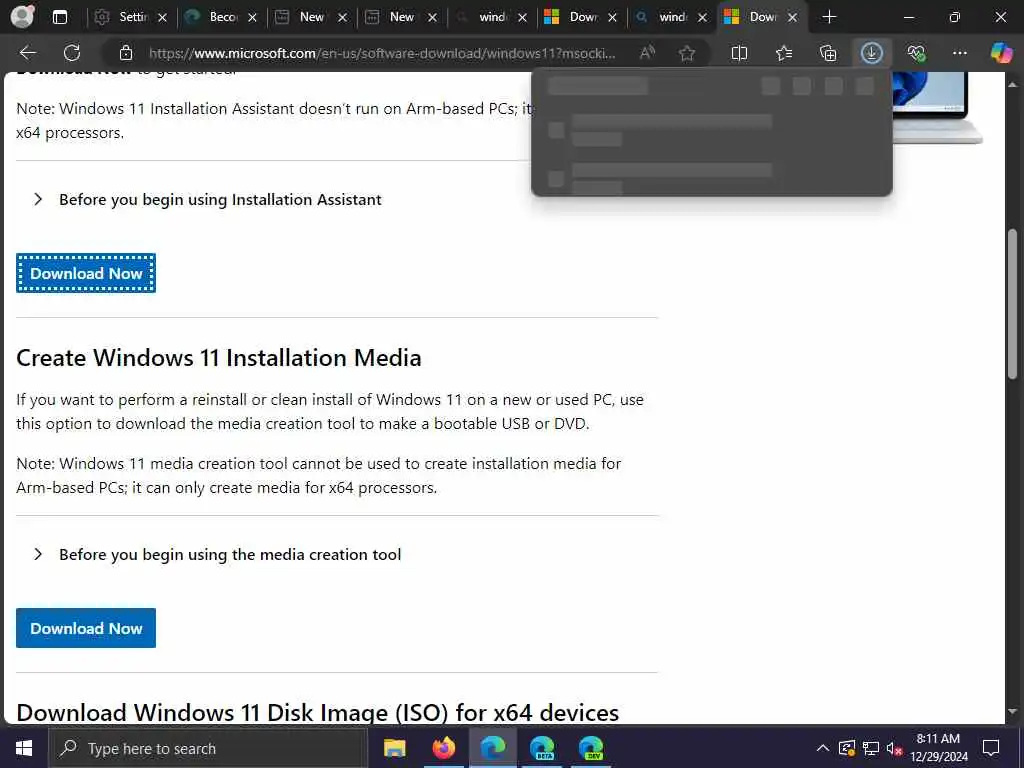Screen dimensions: 1024x768
Task: Close the Becor tab
Action: (x=253, y=18)
